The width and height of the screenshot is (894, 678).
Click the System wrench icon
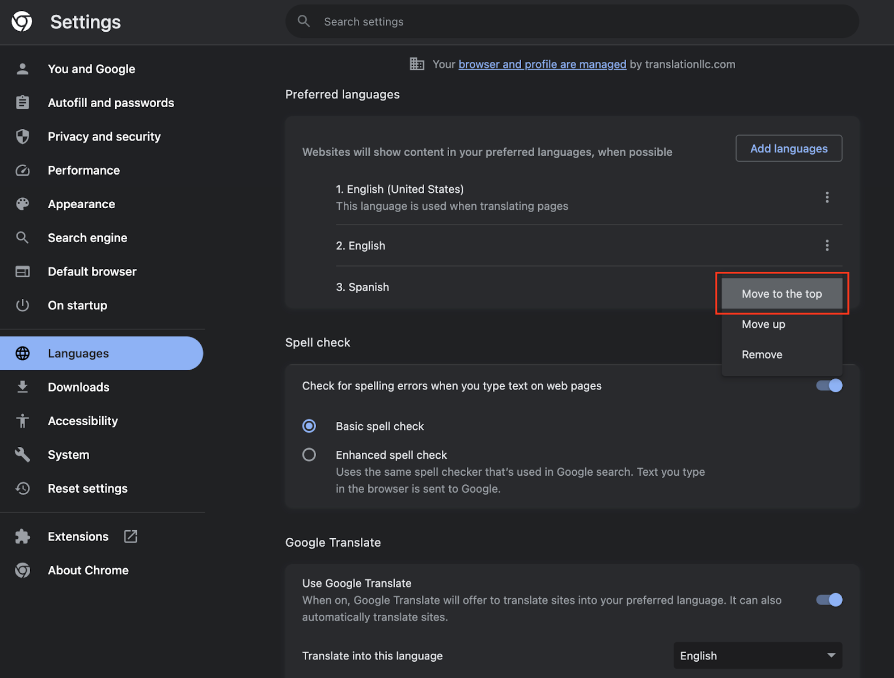(x=22, y=454)
